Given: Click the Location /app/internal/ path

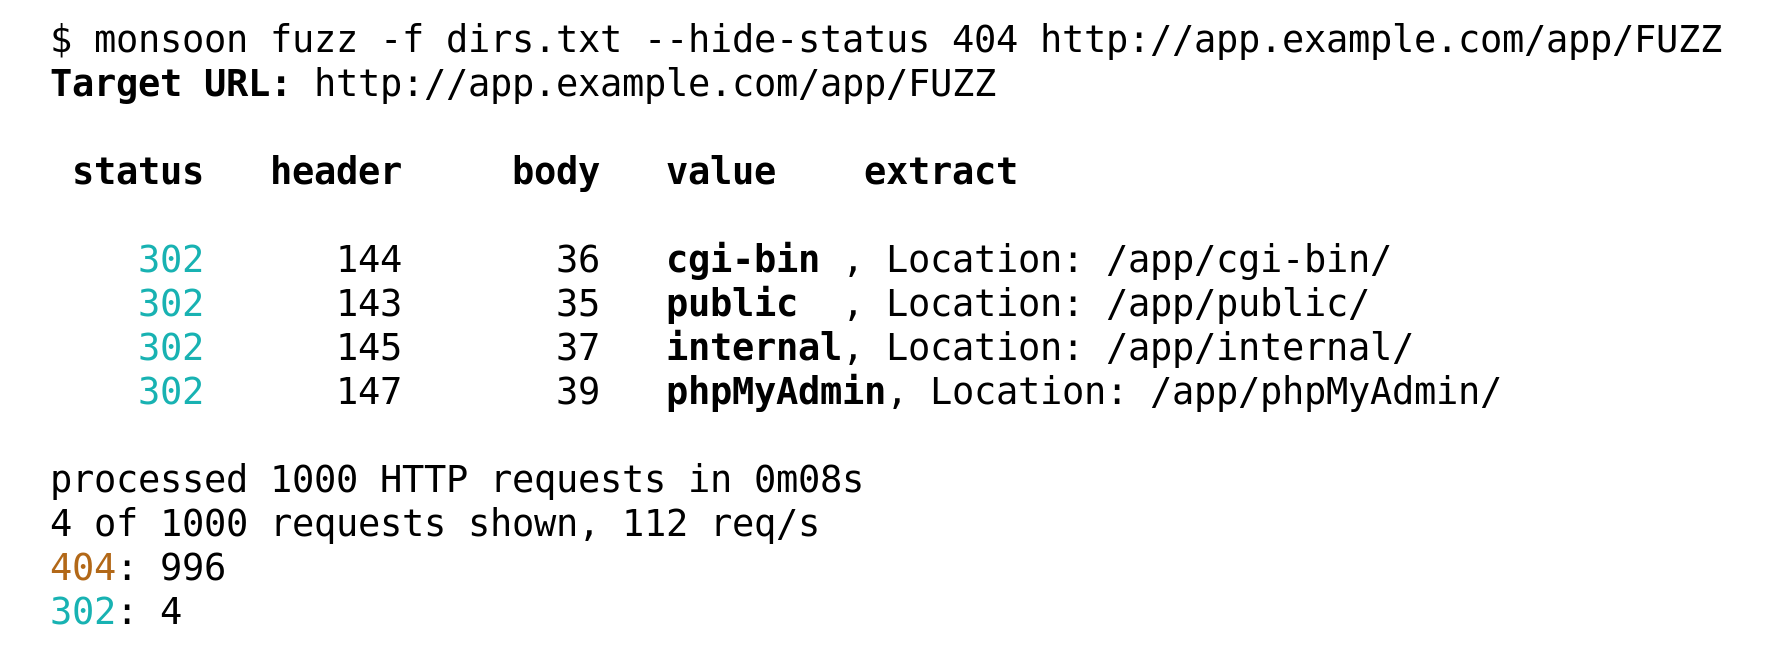Looking at the screenshot, I should (x=1150, y=348).
